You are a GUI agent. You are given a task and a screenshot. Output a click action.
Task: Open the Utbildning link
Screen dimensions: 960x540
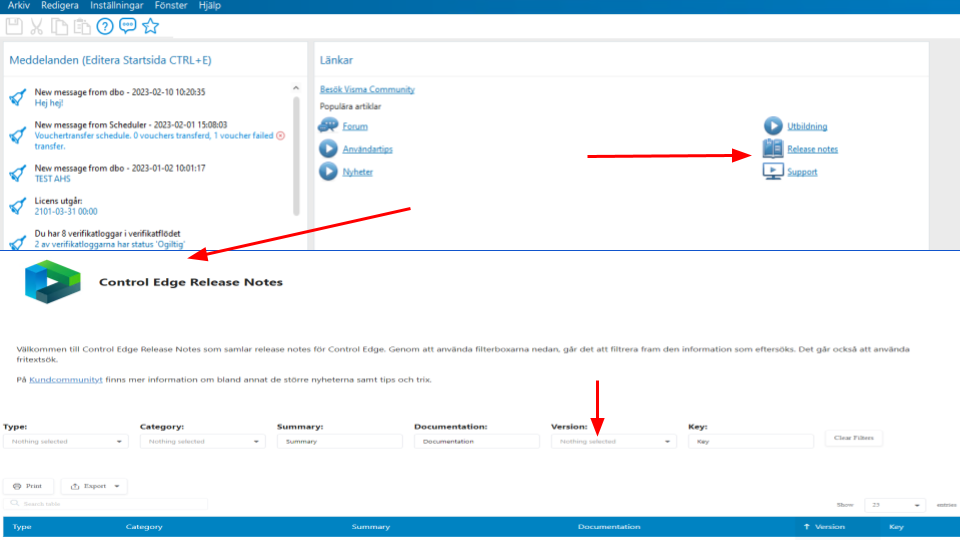(807, 126)
